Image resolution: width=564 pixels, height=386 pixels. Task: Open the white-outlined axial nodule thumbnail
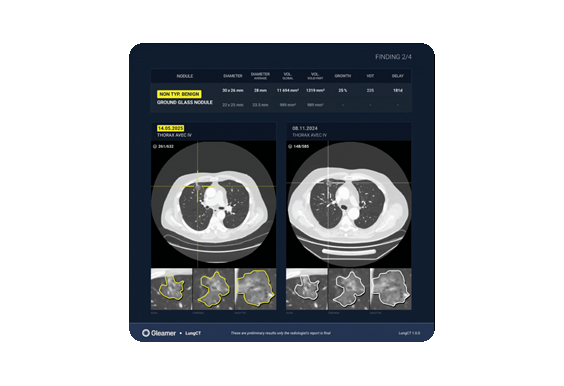tap(306, 289)
